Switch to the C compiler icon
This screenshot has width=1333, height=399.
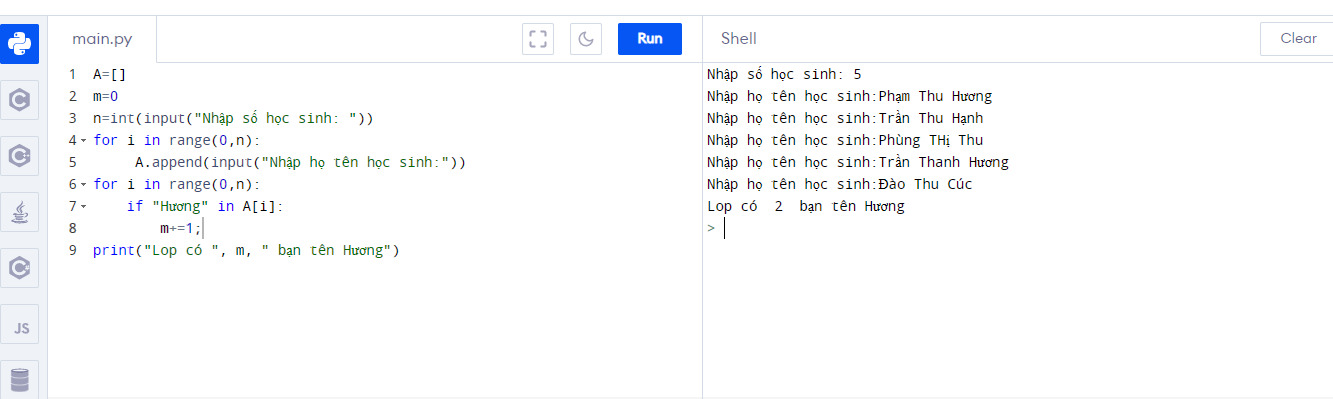(20, 100)
